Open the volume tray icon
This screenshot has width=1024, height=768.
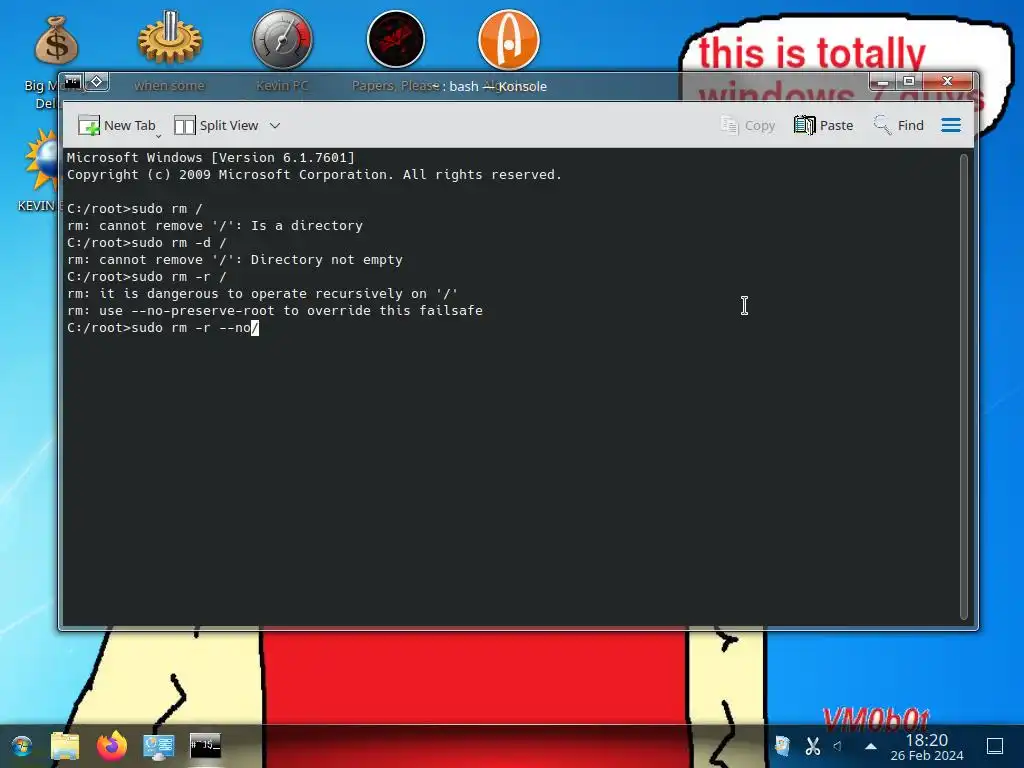838,746
